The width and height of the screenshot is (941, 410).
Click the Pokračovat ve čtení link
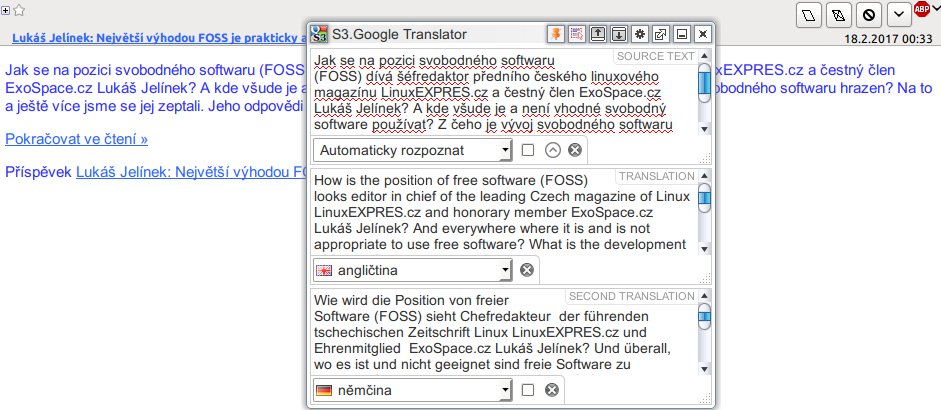(76, 139)
